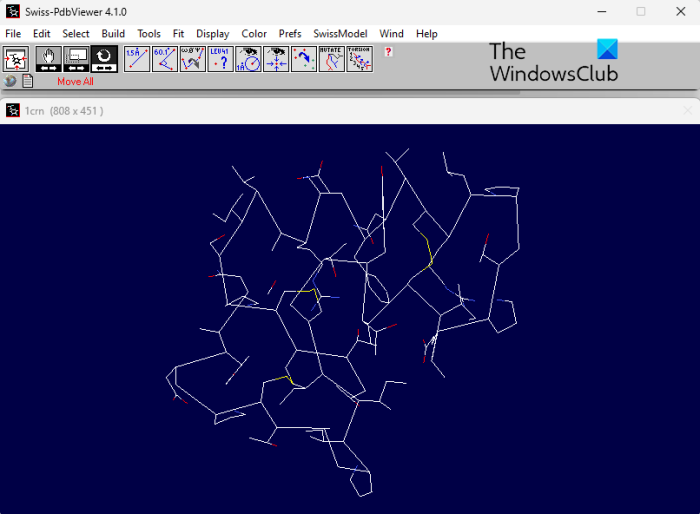
Task: Activate the show-groups-within-radius eye tool
Action: pyautogui.click(x=248, y=59)
